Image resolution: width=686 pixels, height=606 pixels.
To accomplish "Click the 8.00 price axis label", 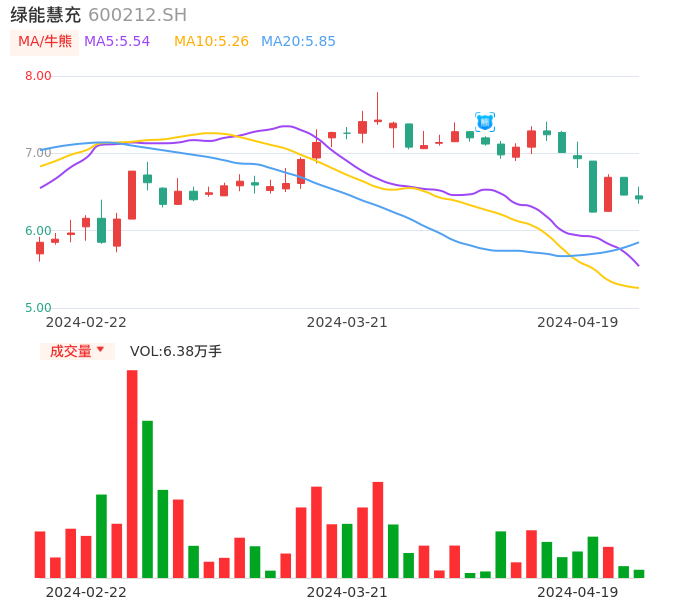I will pos(38,76).
